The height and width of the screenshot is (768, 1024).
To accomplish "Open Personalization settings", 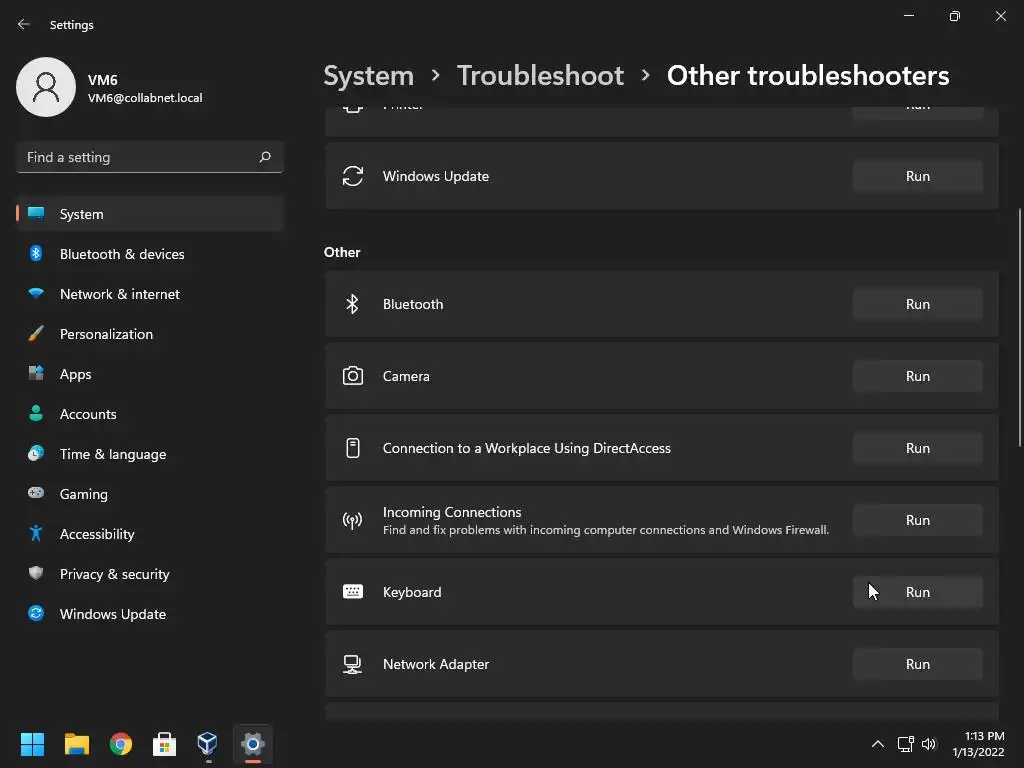I will click(x=150, y=334).
